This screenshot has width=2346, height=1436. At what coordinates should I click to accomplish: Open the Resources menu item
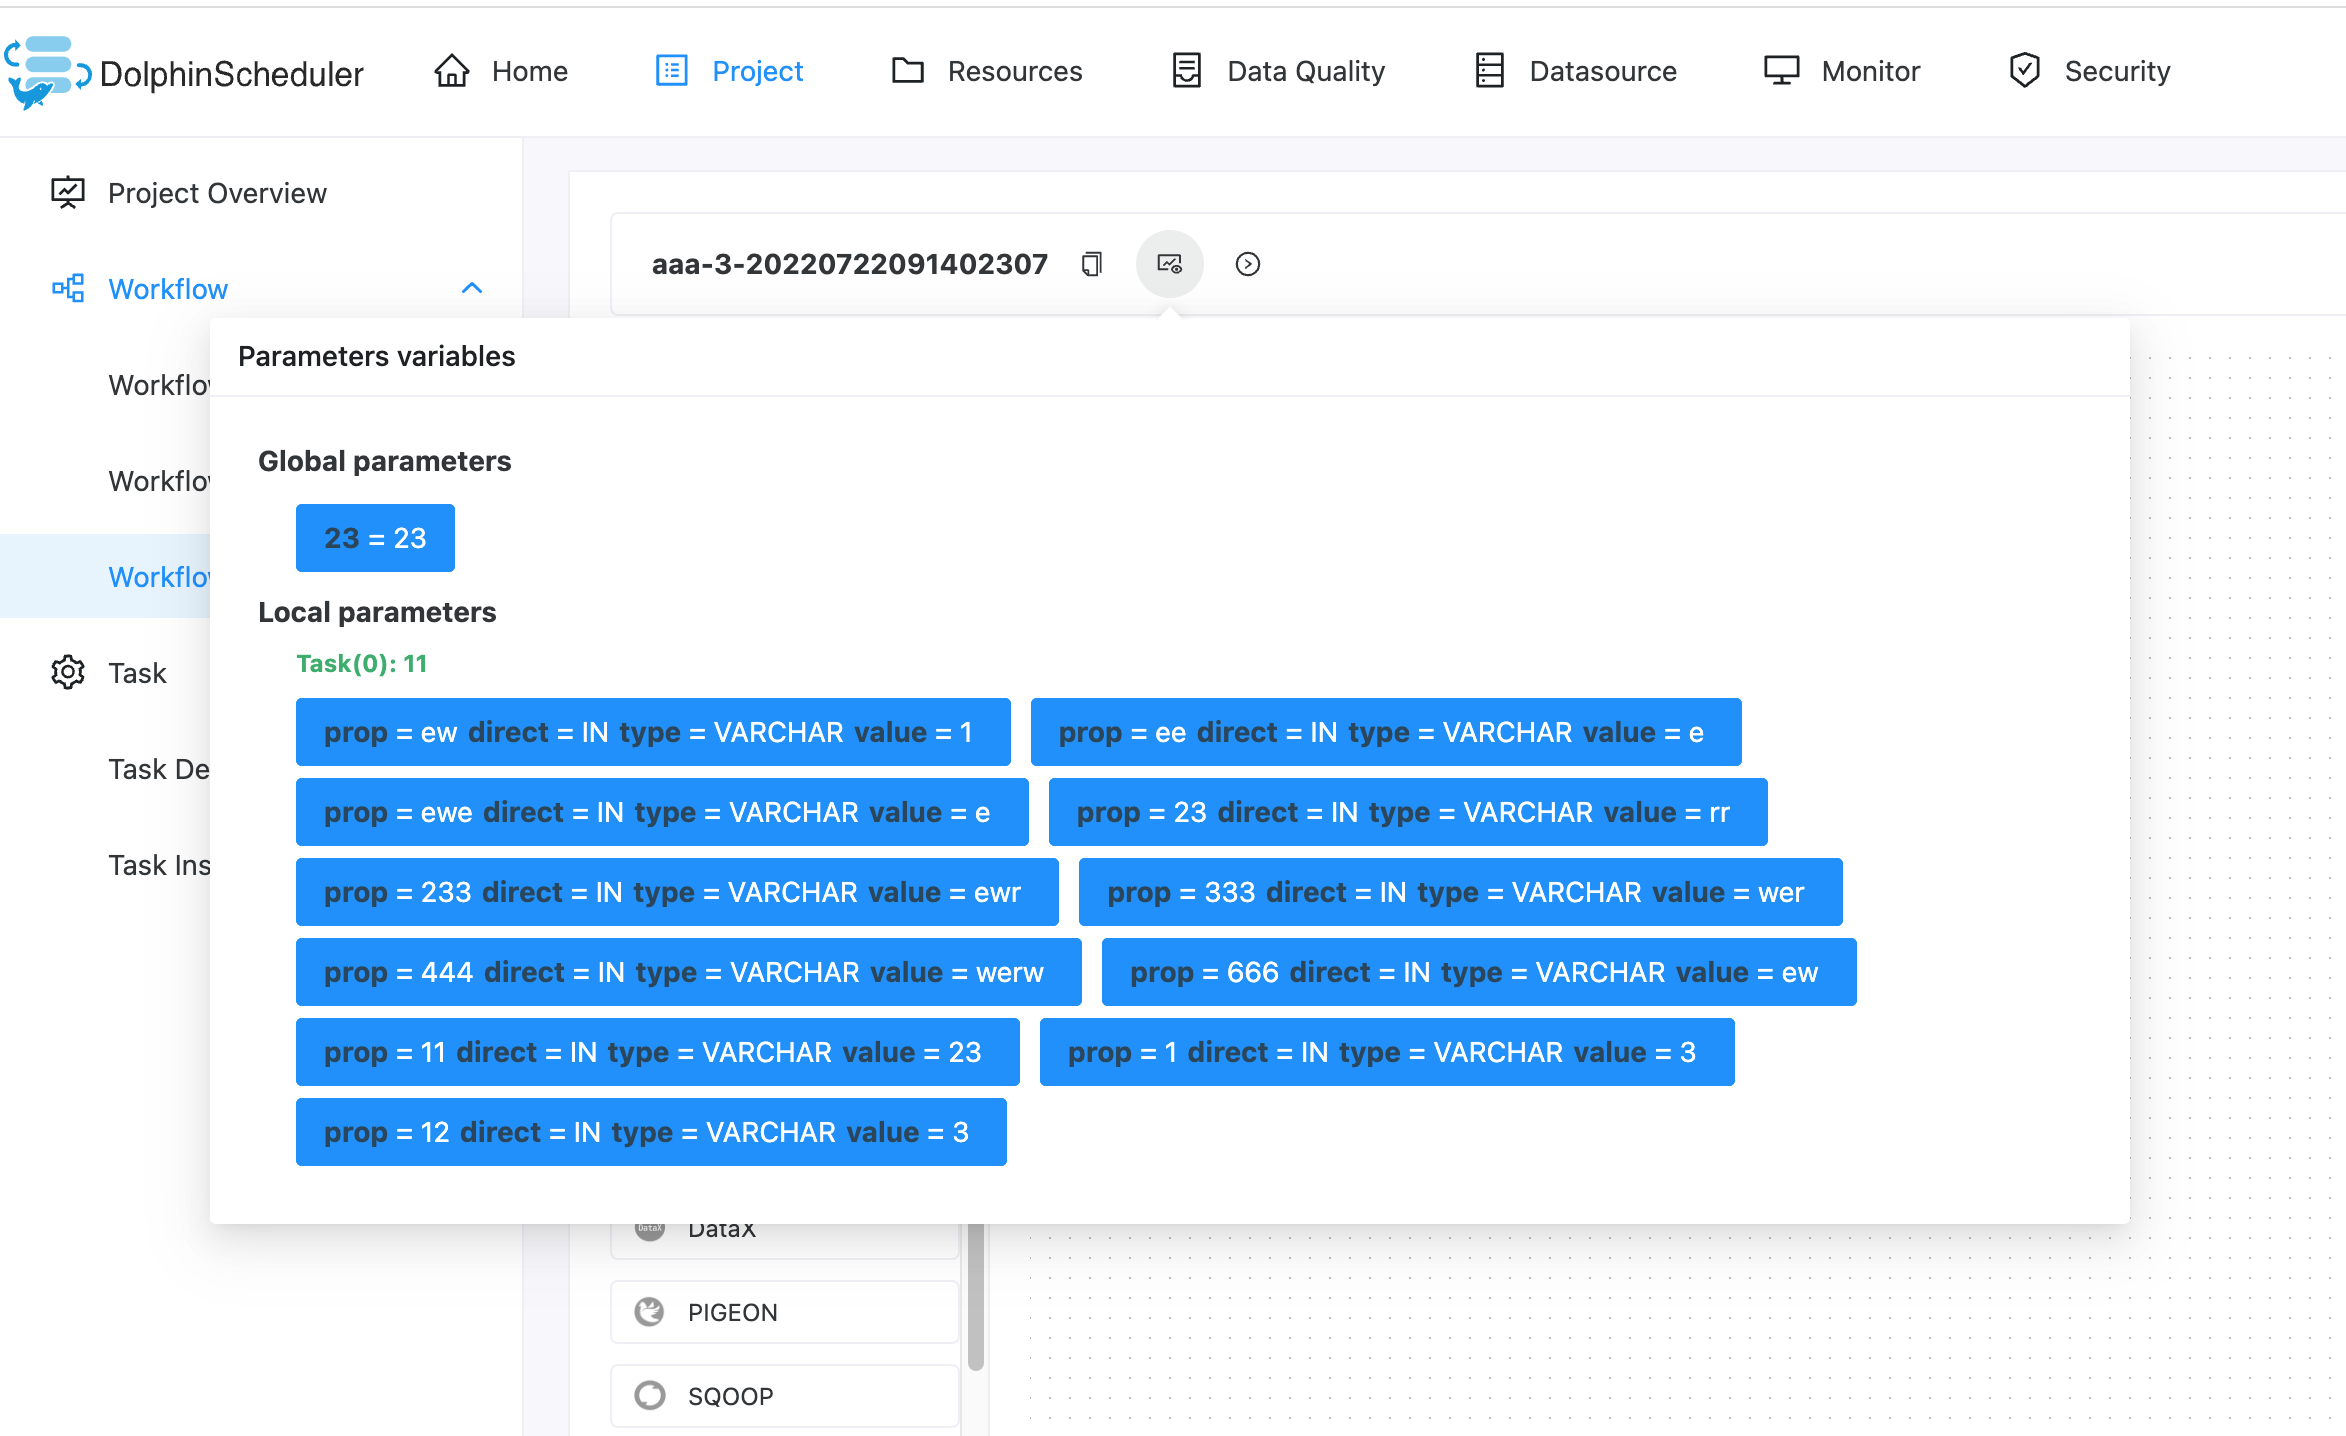click(987, 71)
